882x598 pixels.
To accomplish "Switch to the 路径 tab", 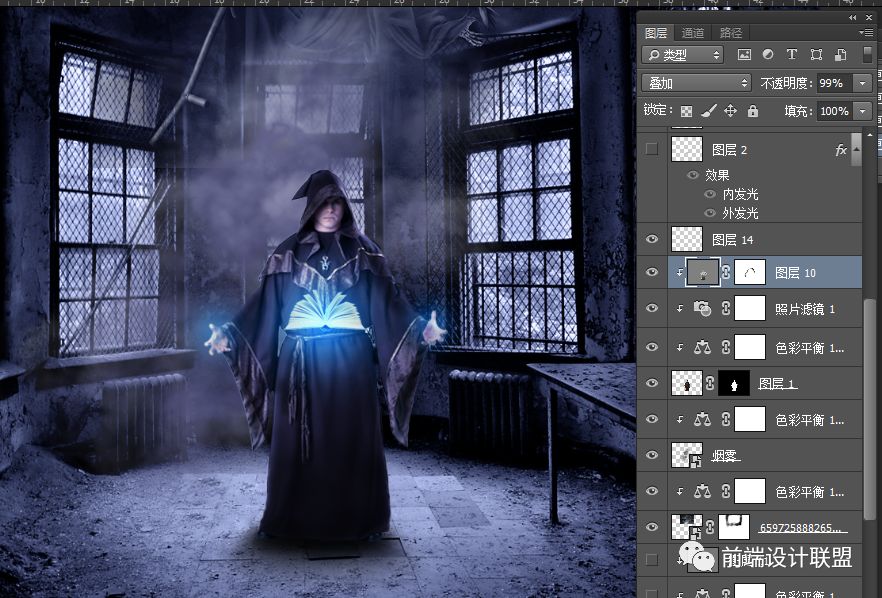I will click(x=731, y=33).
